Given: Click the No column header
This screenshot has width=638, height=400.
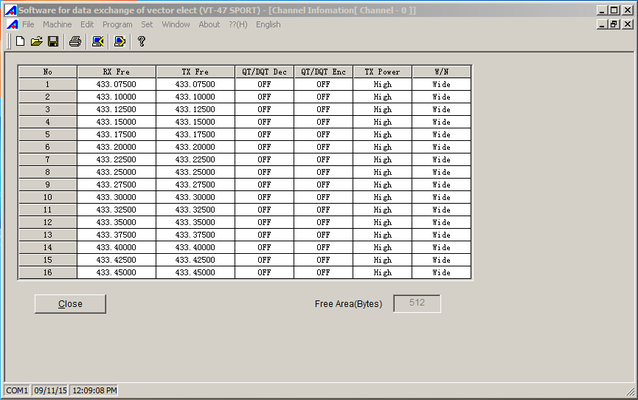Looking at the screenshot, I should click(x=48, y=72).
